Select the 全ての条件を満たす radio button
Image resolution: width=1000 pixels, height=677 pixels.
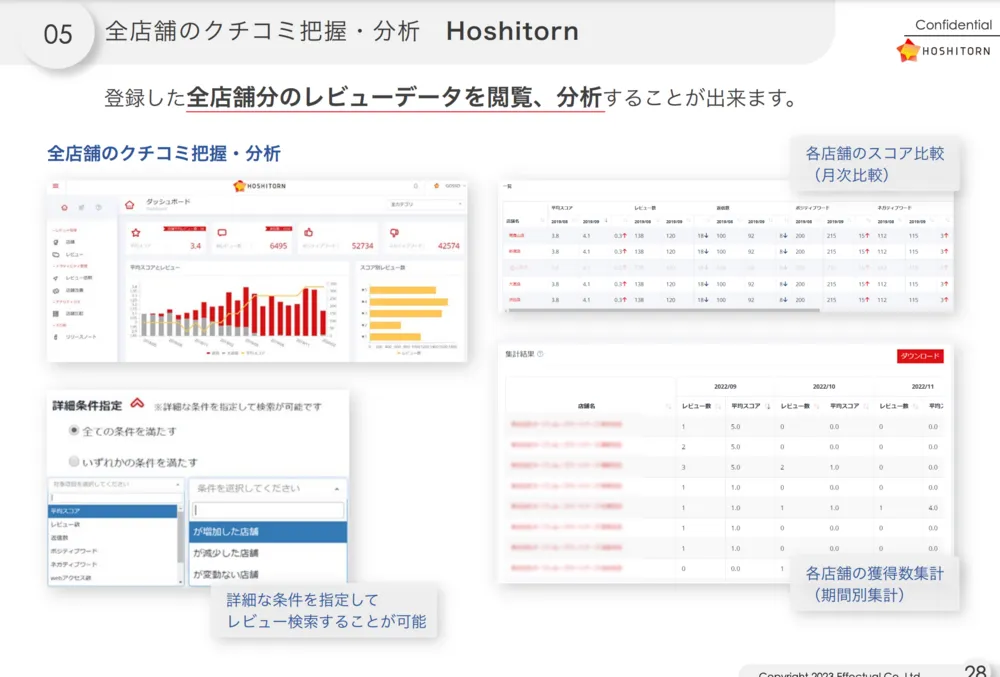(x=74, y=431)
